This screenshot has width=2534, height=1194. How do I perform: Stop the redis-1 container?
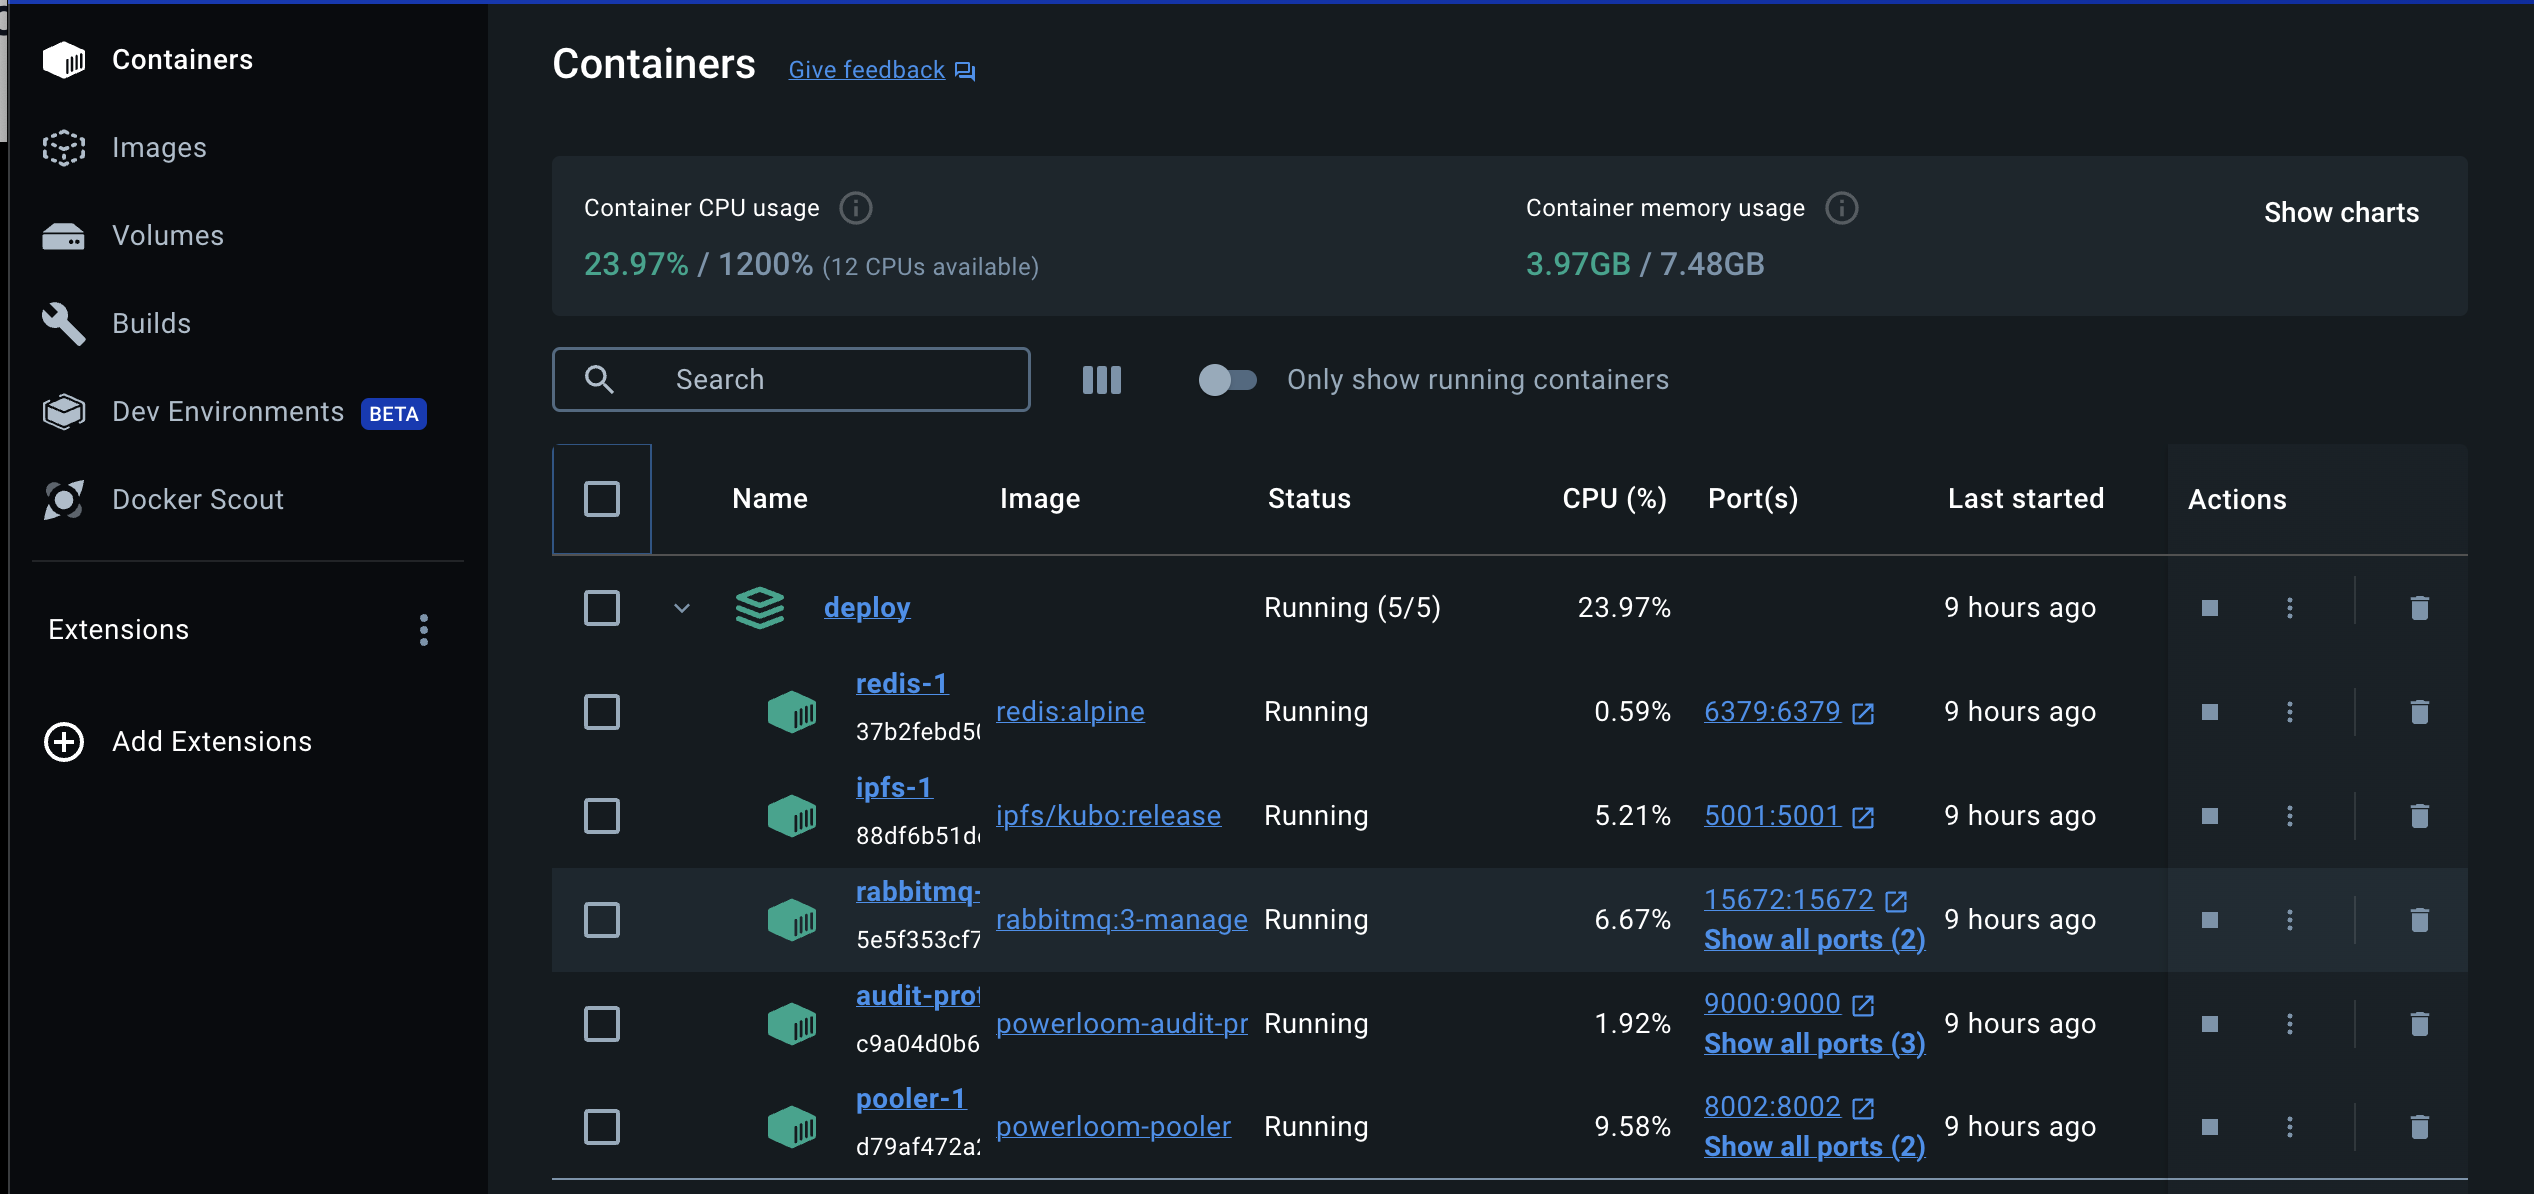click(2210, 712)
